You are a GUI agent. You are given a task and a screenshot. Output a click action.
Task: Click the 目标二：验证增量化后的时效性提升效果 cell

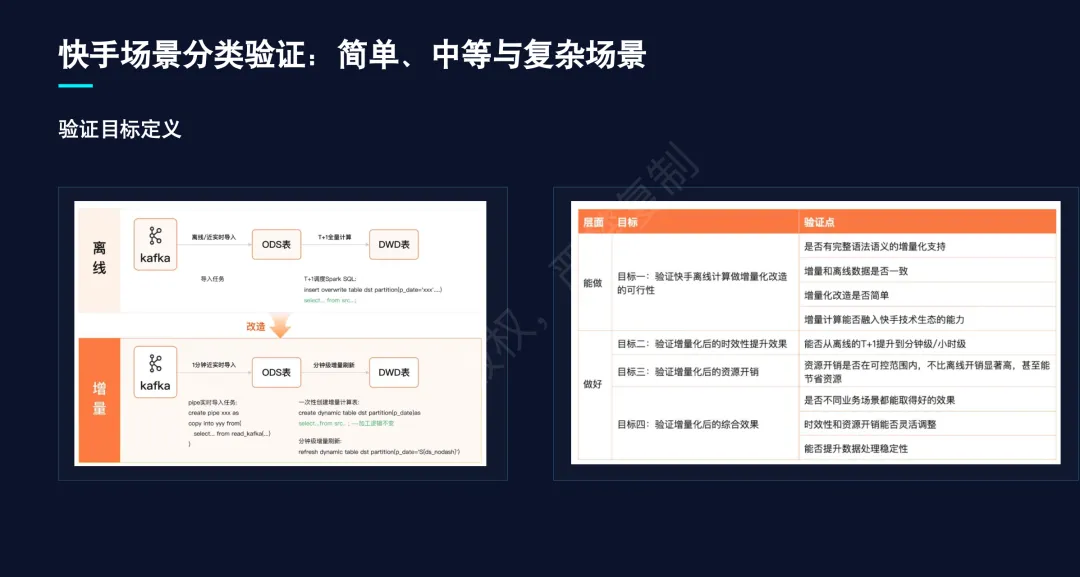click(x=705, y=343)
